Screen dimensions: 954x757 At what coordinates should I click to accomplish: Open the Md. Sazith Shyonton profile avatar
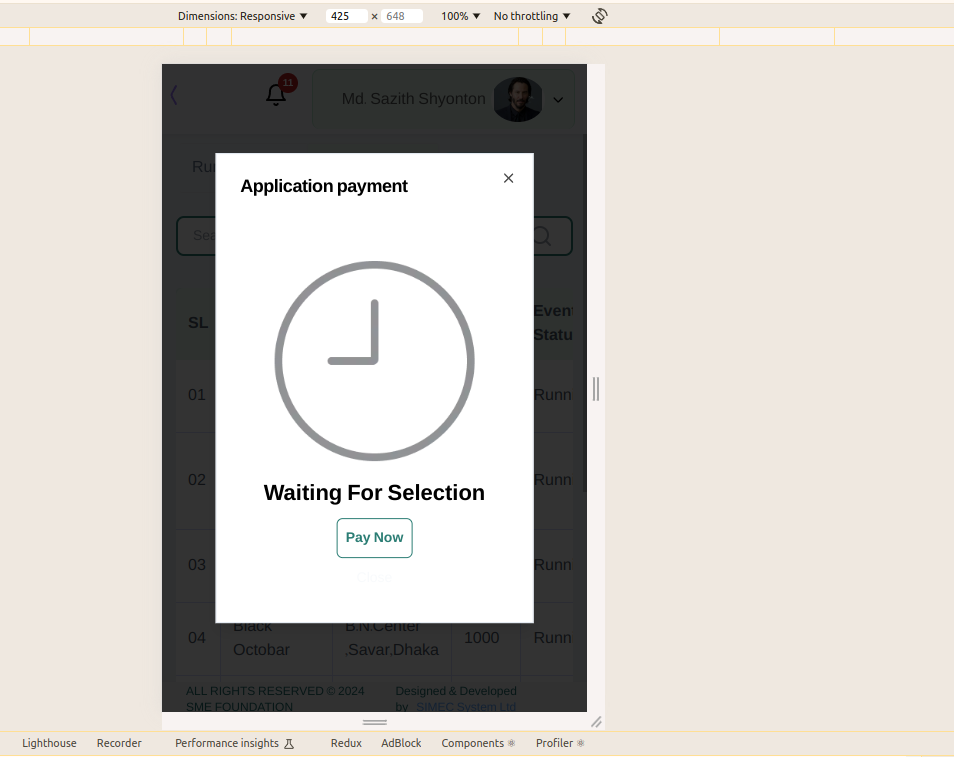click(518, 99)
